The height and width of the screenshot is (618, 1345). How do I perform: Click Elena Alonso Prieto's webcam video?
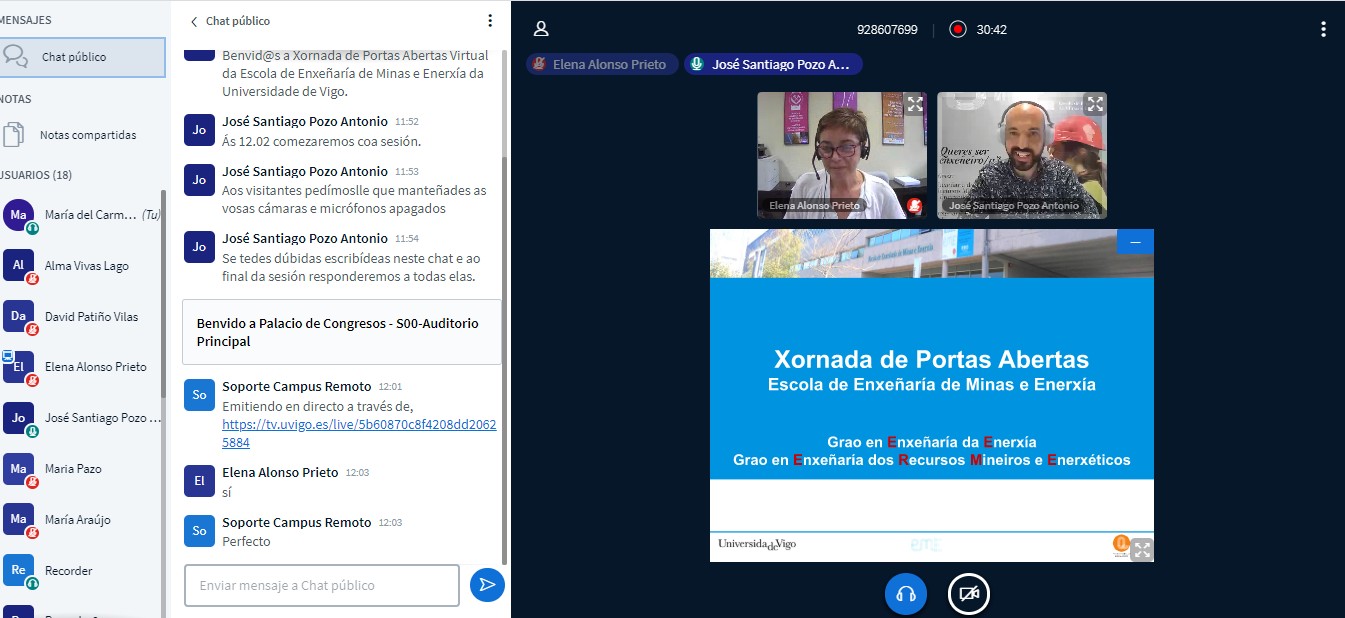842,155
